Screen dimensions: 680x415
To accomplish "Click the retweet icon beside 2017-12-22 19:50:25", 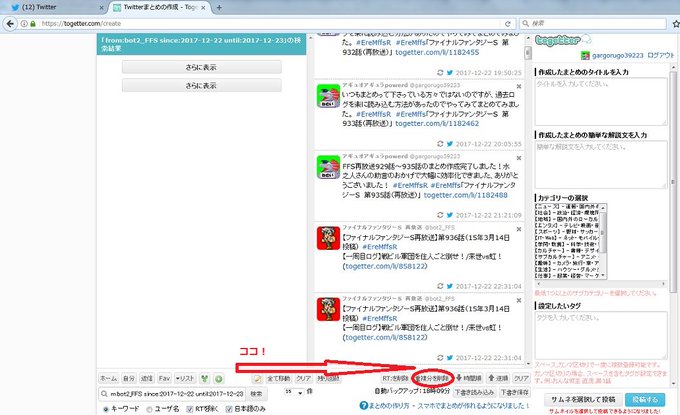I will pos(440,73).
